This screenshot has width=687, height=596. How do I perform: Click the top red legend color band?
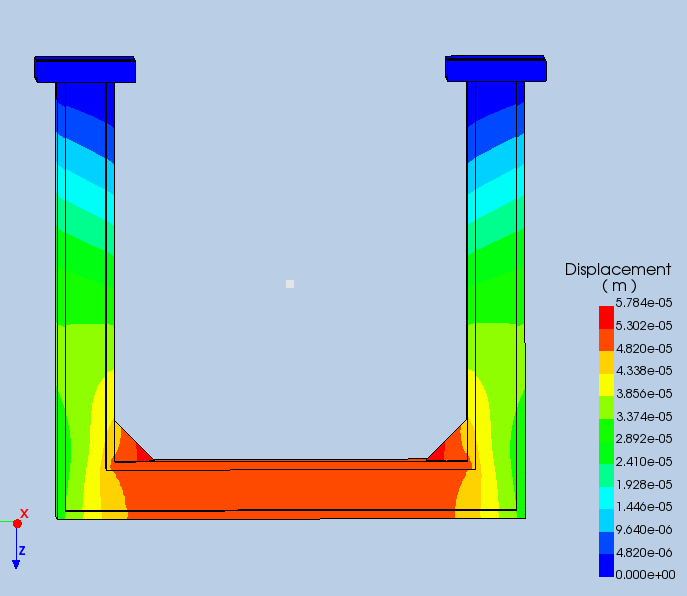tap(606, 317)
